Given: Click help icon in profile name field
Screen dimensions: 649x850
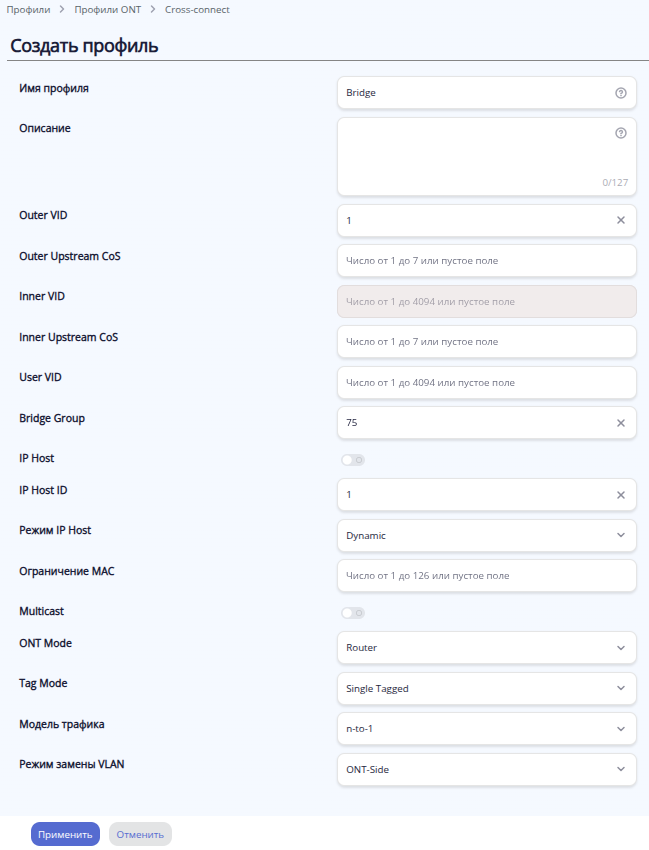Looking at the screenshot, I should point(620,93).
